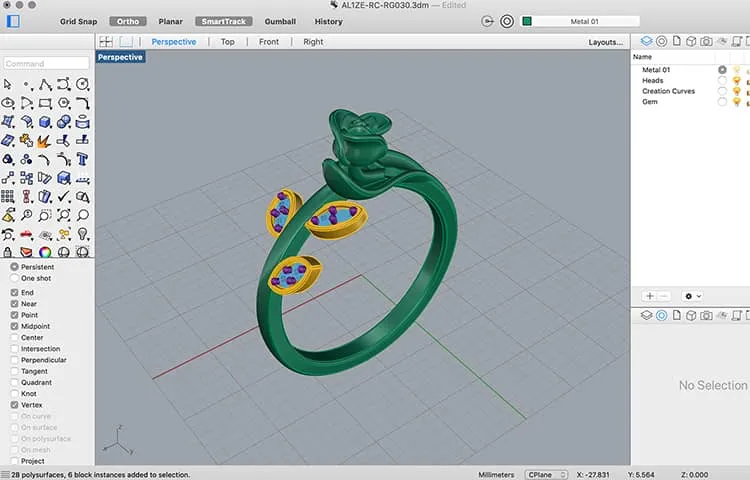
Task: Switch to the Top viewport tab
Action: (x=228, y=42)
